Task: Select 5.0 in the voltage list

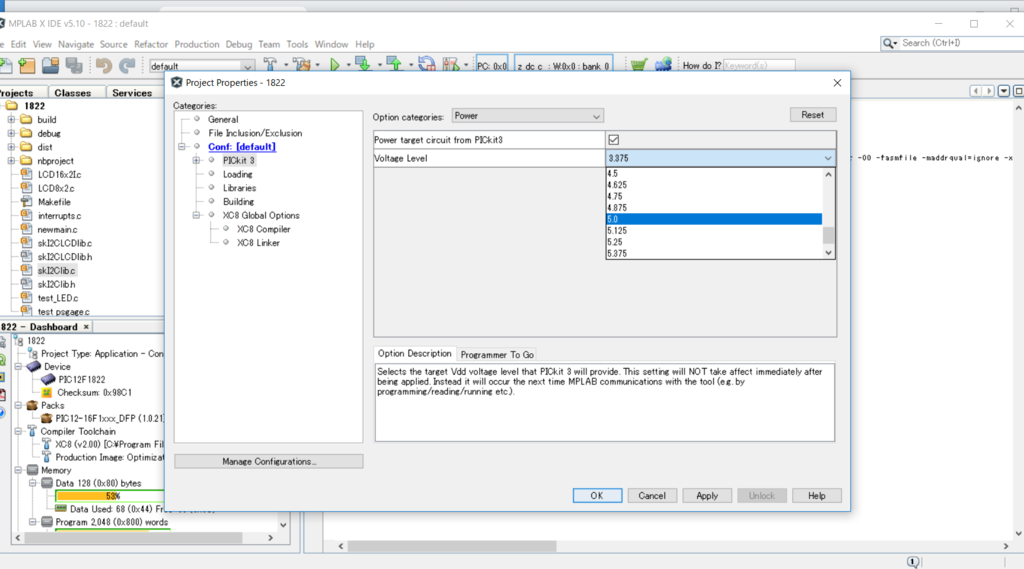Action: [714, 219]
